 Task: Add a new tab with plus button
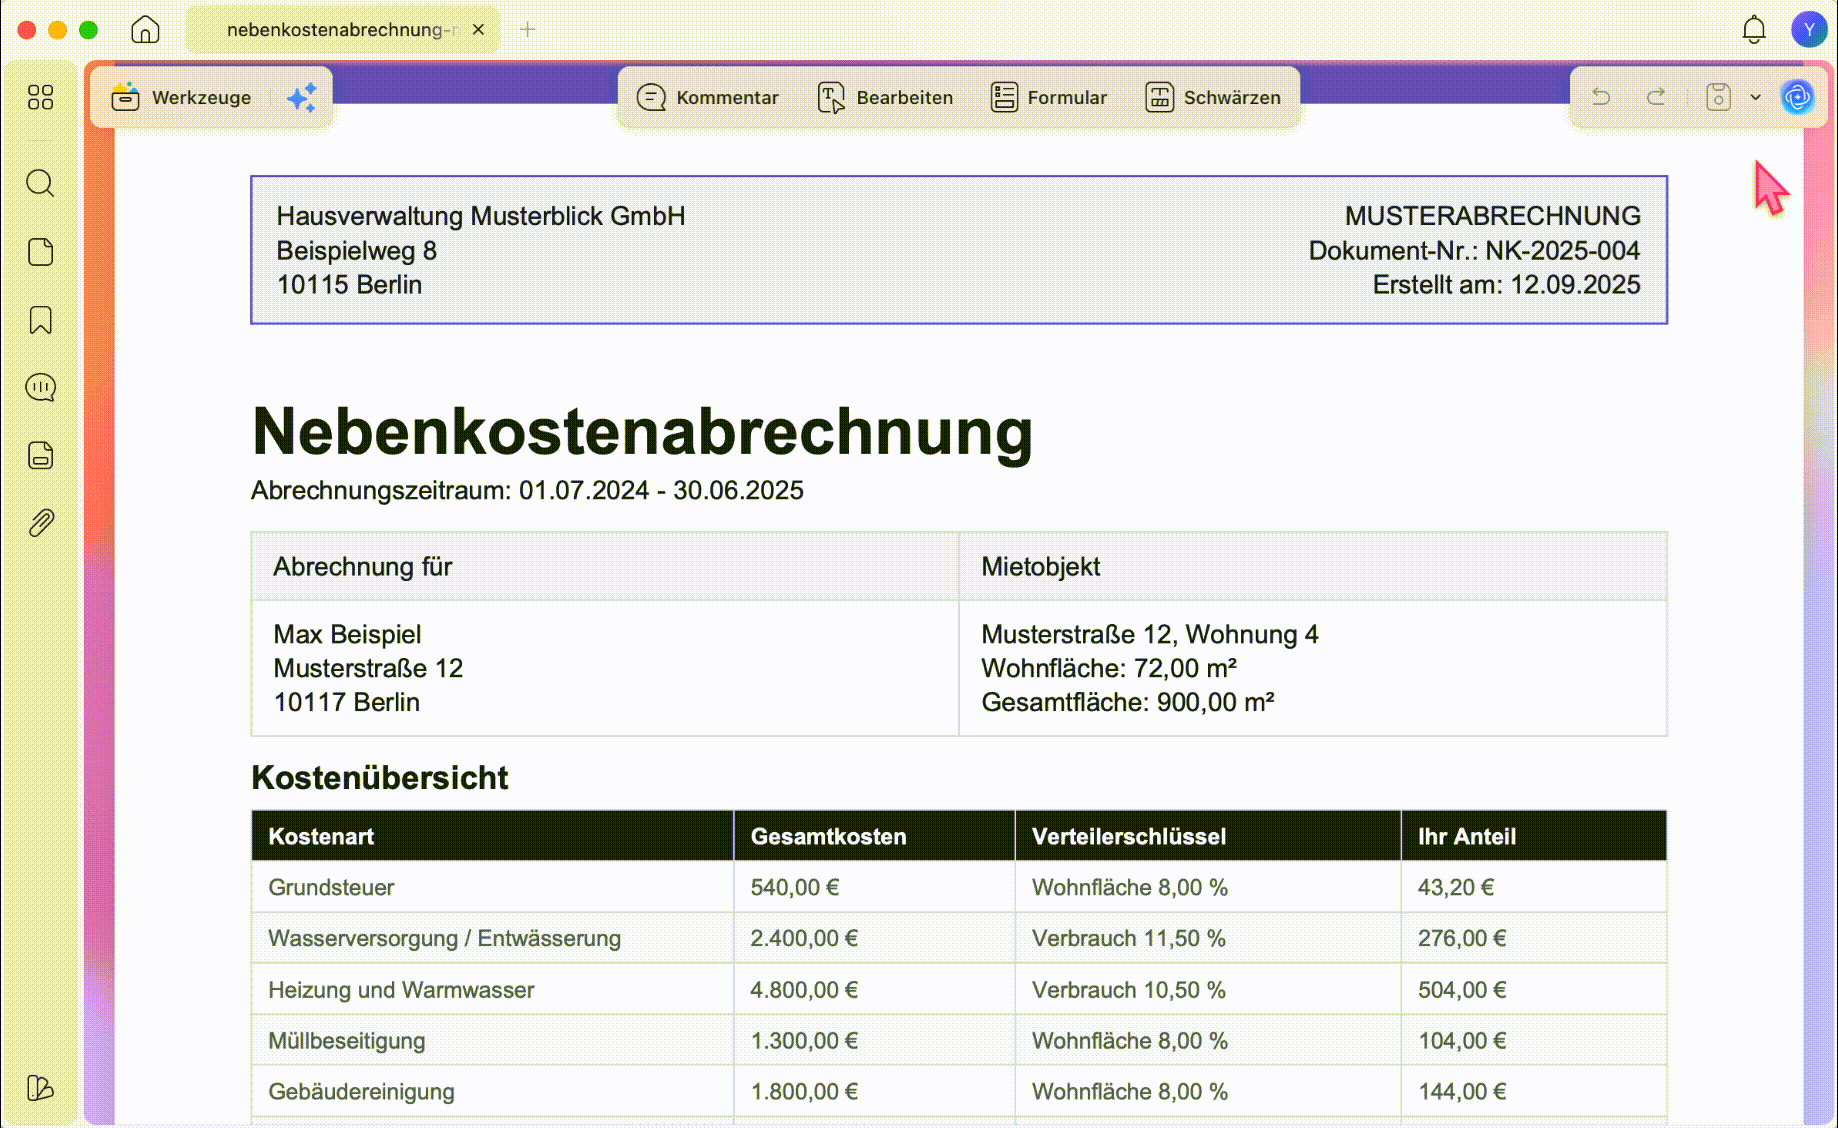point(528,29)
